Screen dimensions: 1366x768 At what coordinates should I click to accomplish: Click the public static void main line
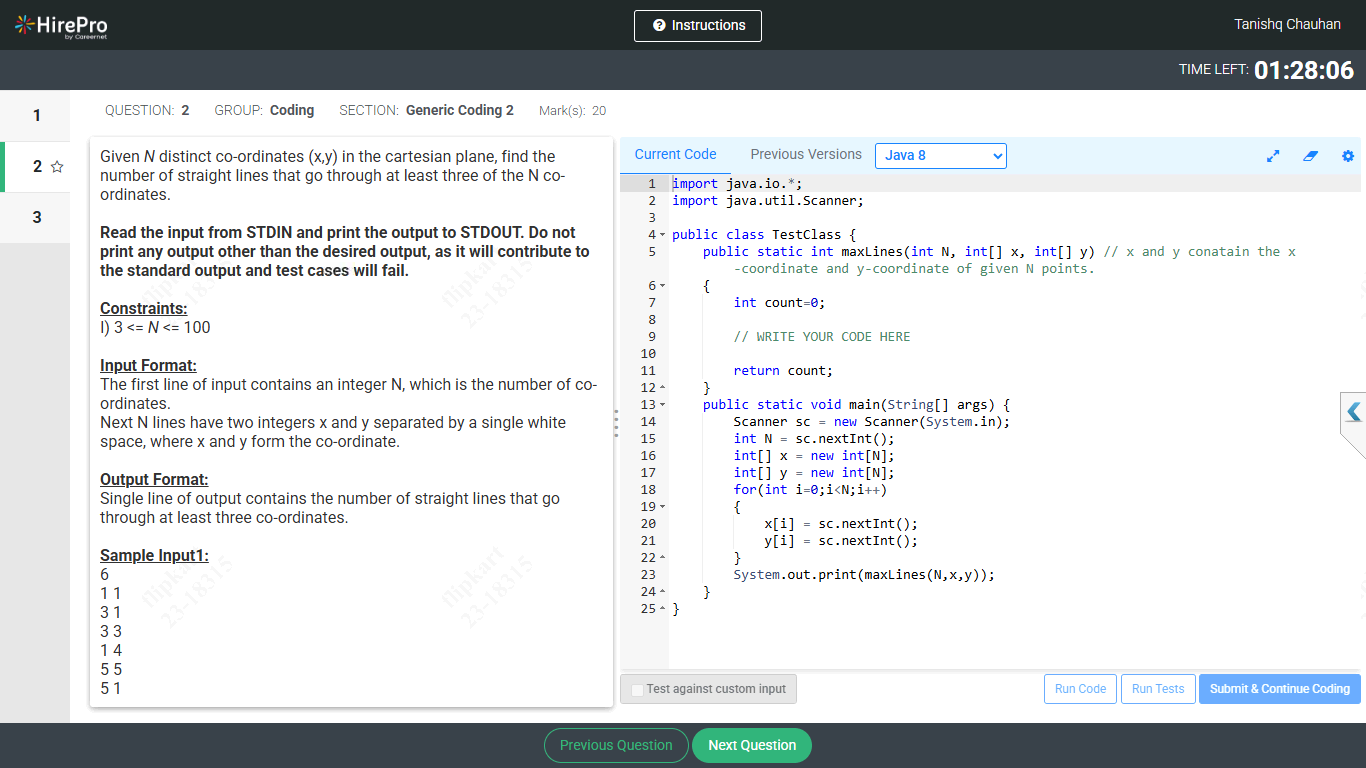(x=856, y=405)
